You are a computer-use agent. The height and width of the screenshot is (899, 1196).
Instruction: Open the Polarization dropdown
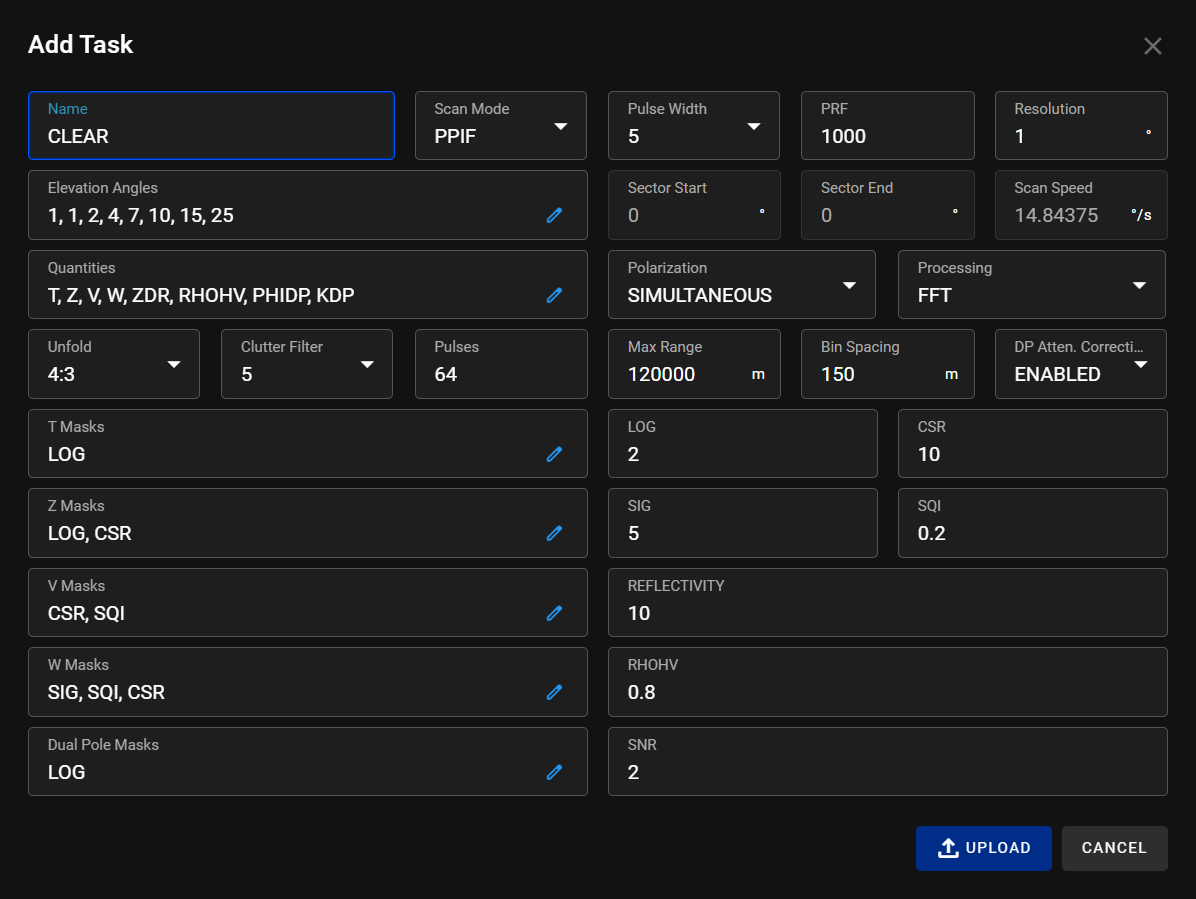(741, 285)
